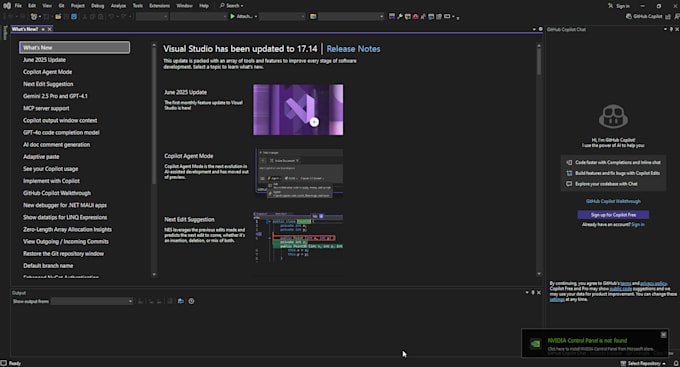Select Copilot Agent Mode in topic list
This screenshot has width=680, height=367.
48,72
